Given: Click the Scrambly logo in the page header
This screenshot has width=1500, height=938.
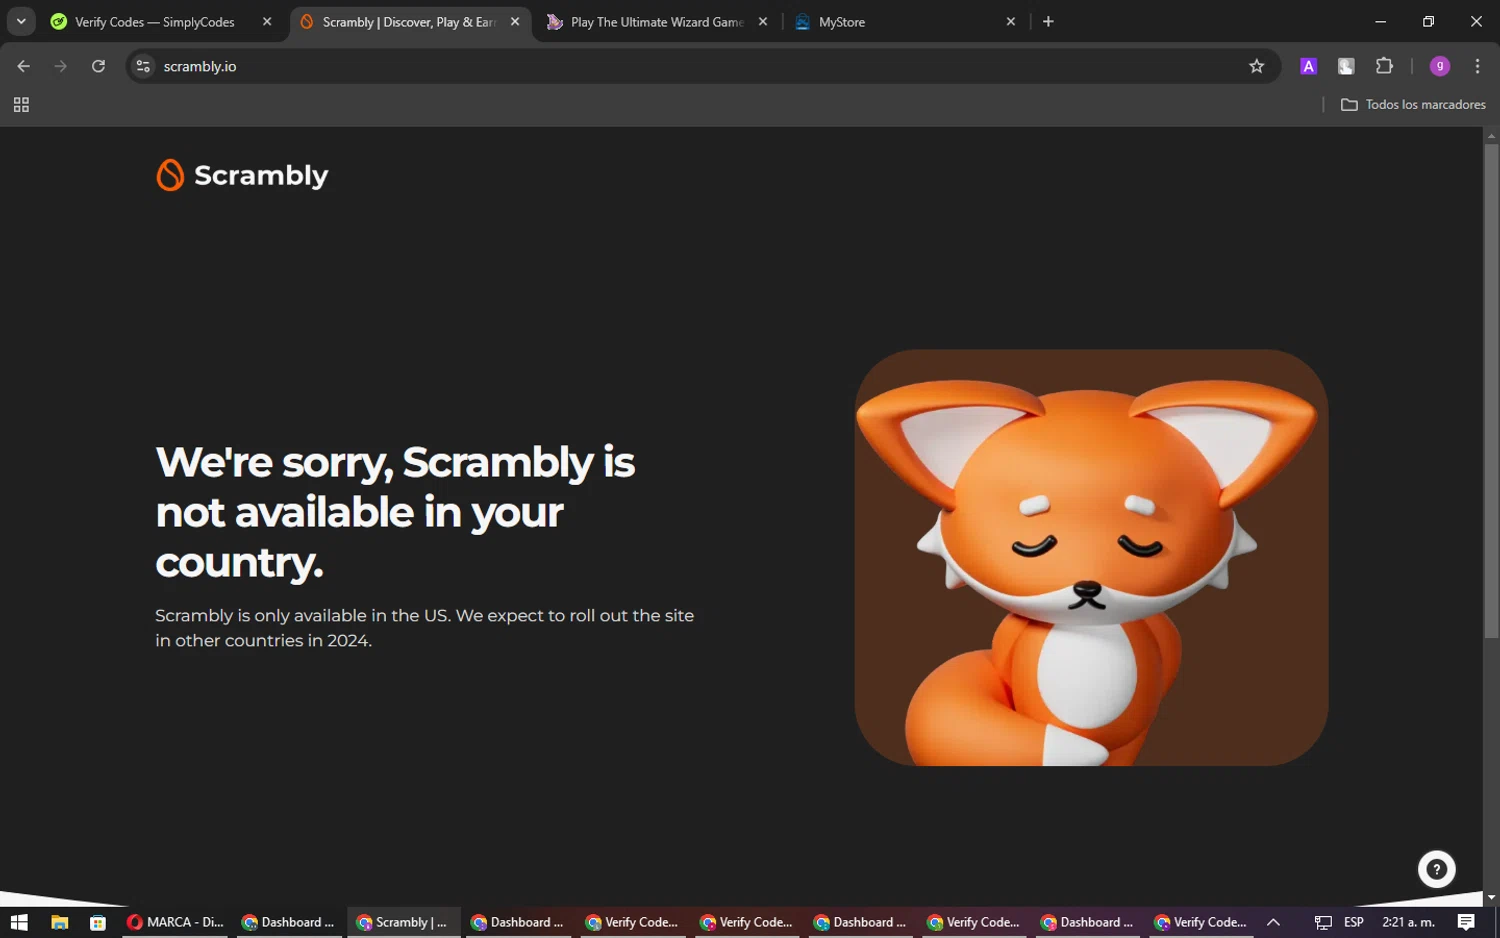Looking at the screenshot, I should [242, 175].
